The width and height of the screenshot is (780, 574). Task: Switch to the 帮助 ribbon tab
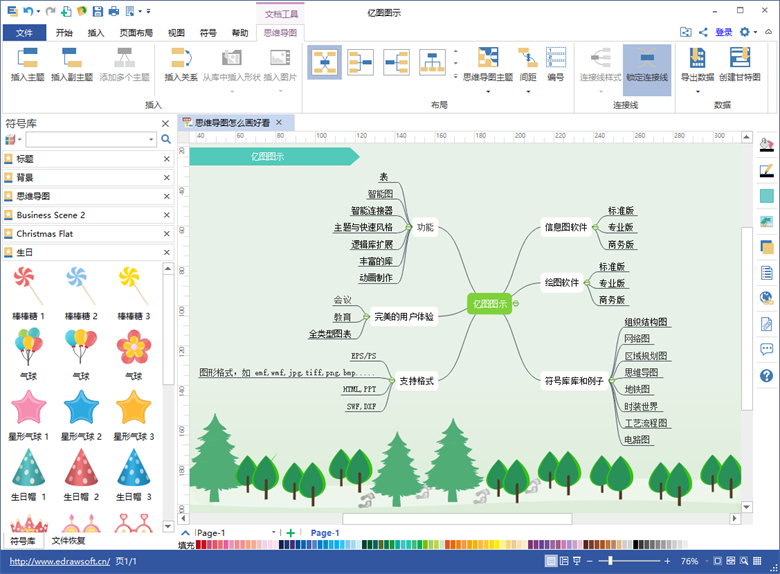point(240,33)
